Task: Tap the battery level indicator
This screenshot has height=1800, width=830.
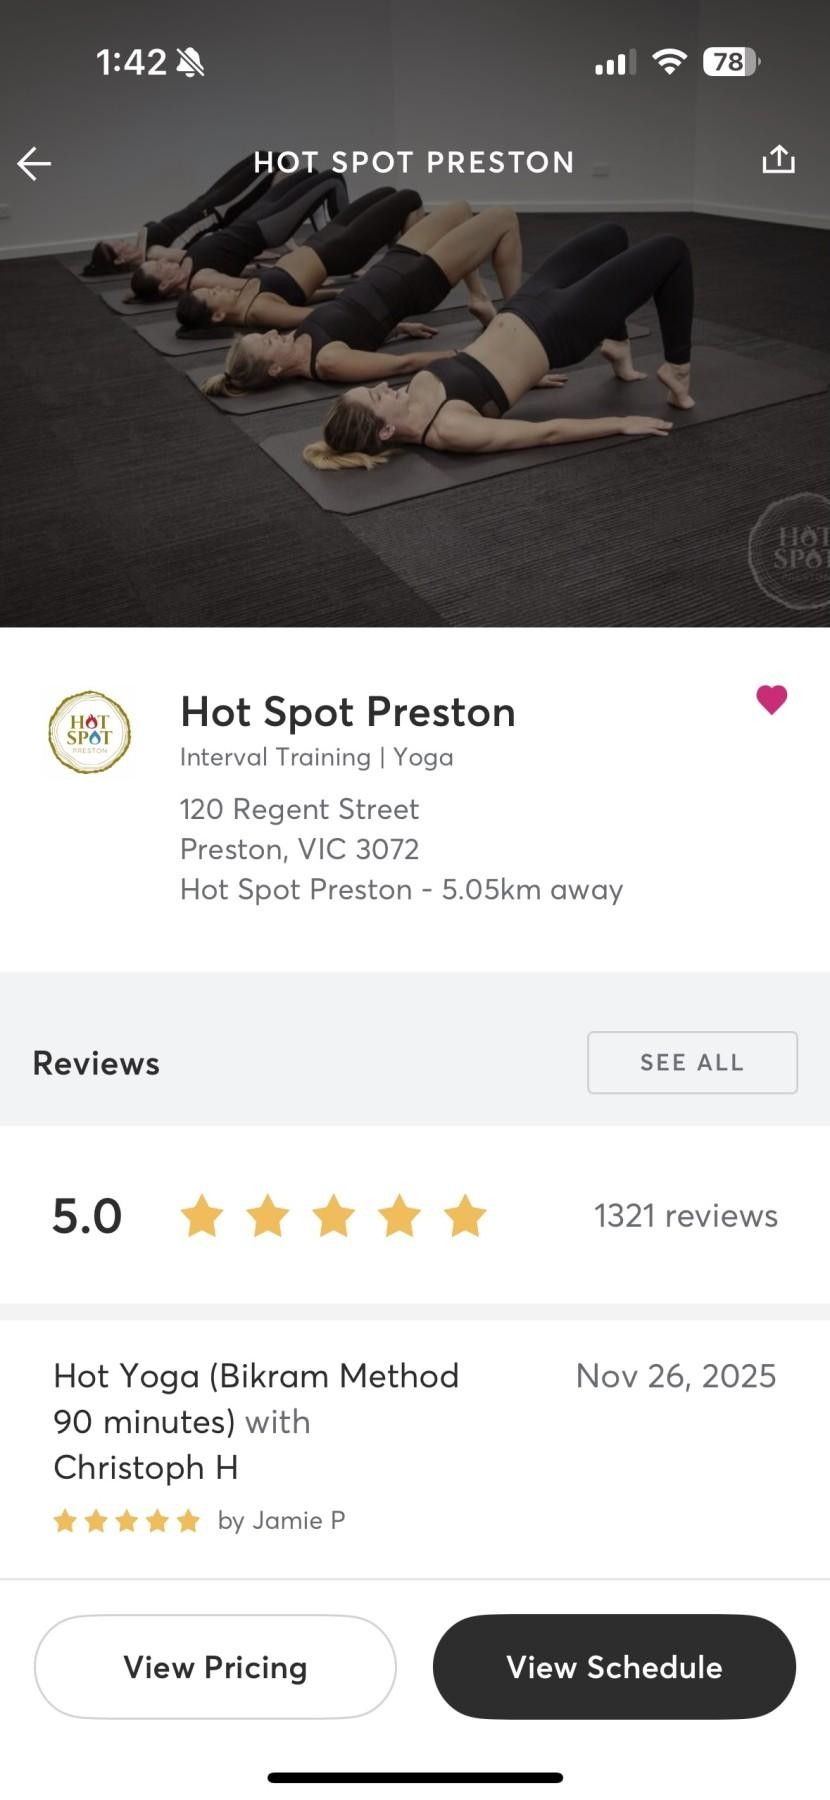Action: [x=731, y=62]
